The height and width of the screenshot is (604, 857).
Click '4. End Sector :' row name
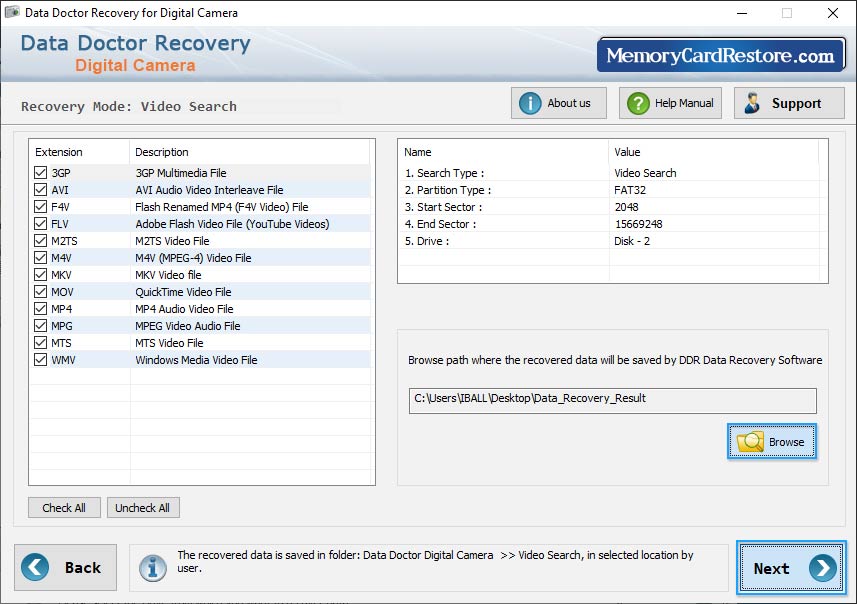tap(441, 224)
